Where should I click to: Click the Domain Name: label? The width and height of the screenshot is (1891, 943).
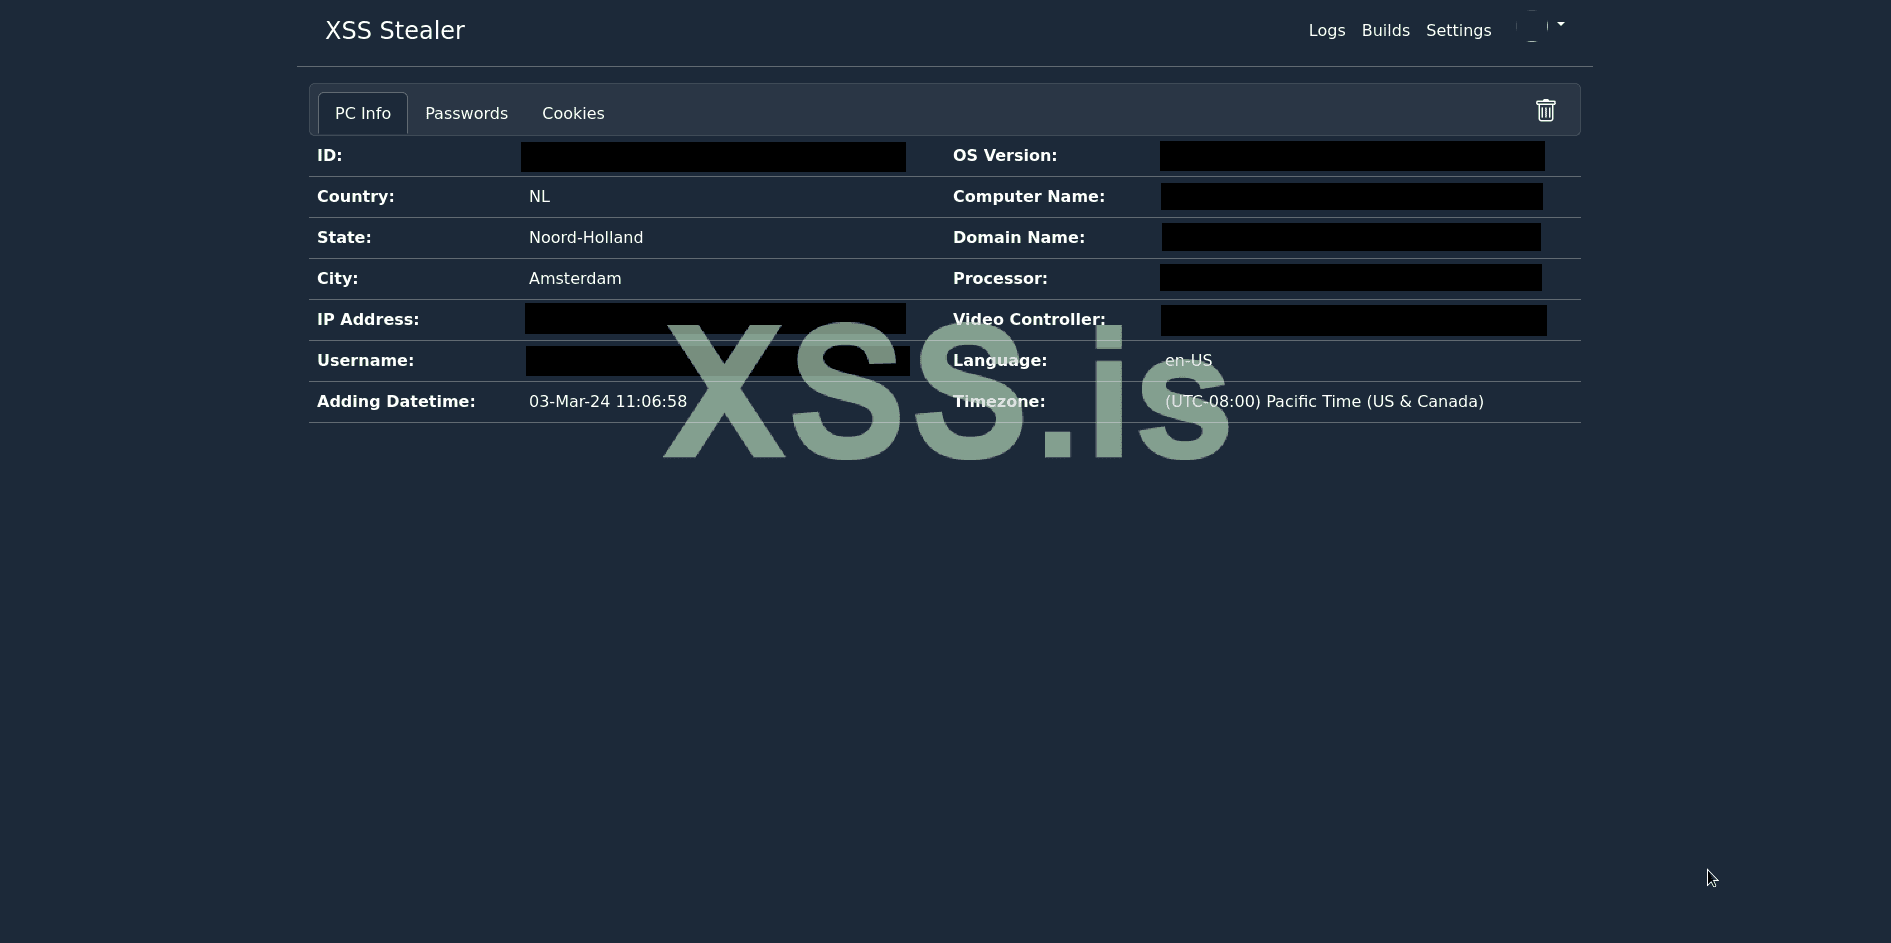pos(1019,238)
